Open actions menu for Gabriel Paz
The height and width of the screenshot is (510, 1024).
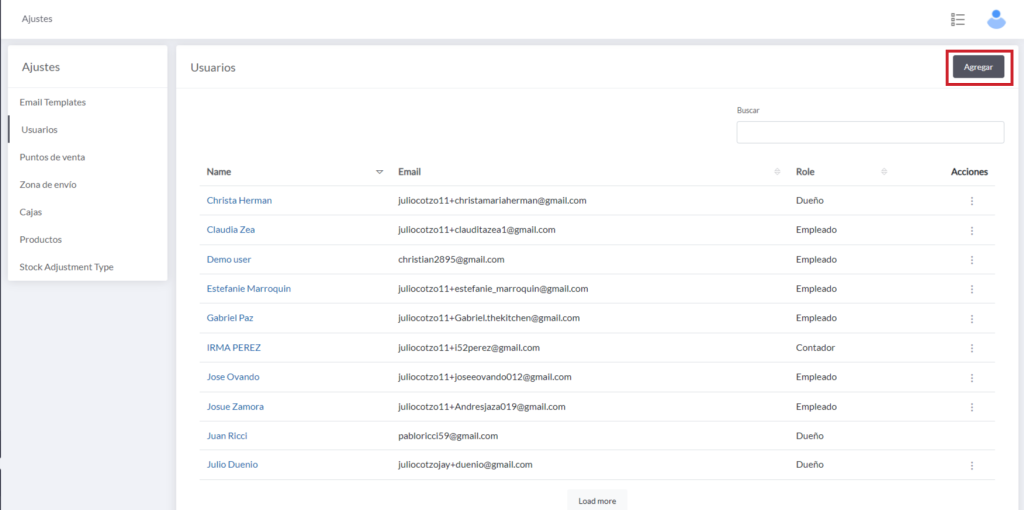971,319
